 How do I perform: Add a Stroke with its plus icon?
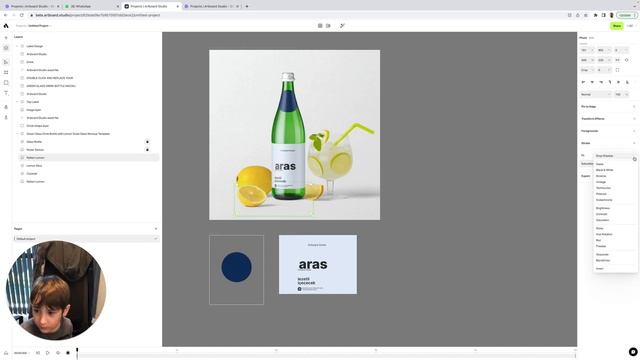click(634, 143)
